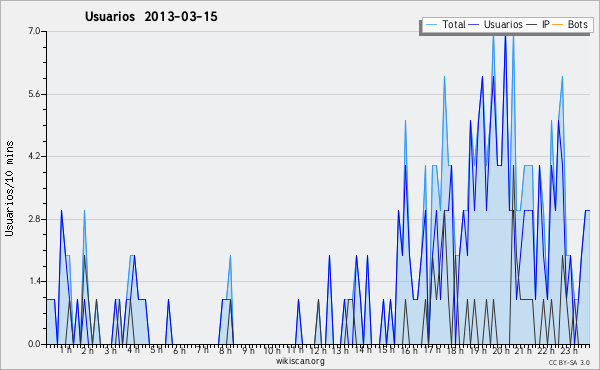Click the '23 h' x-axis label

click(x=569, y=350)
